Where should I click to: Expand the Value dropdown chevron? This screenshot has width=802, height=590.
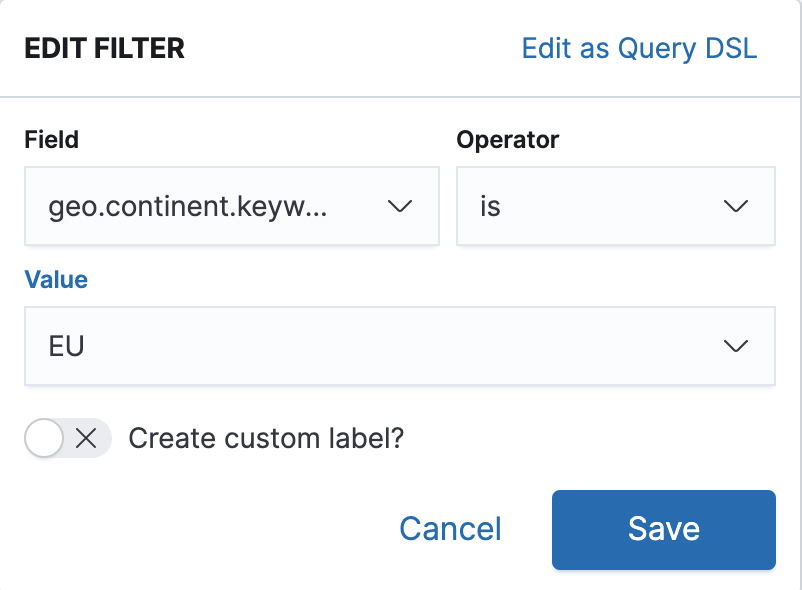pyautogui.click(x=736, y=346)
